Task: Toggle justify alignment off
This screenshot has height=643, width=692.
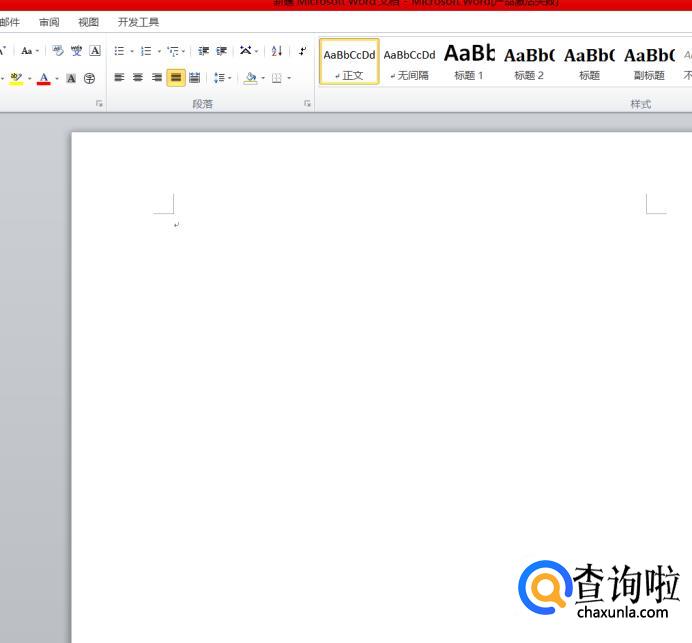Action: tap(176, 78)
